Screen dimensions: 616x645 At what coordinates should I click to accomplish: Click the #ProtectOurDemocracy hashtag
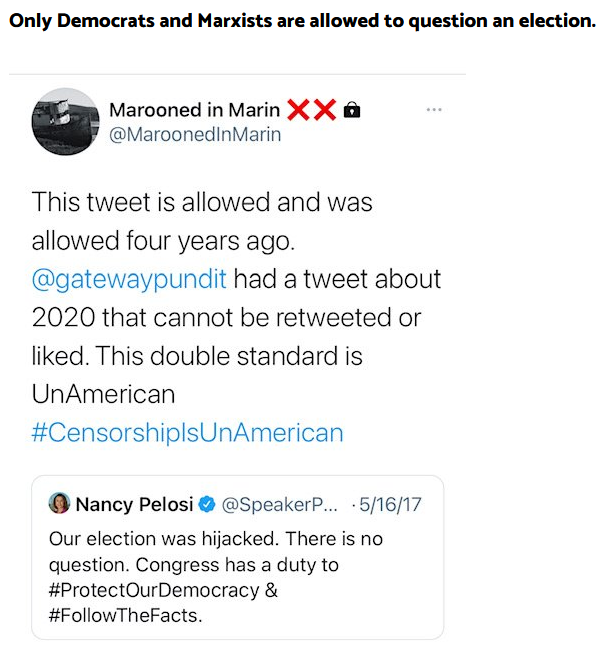coord(154,590)
